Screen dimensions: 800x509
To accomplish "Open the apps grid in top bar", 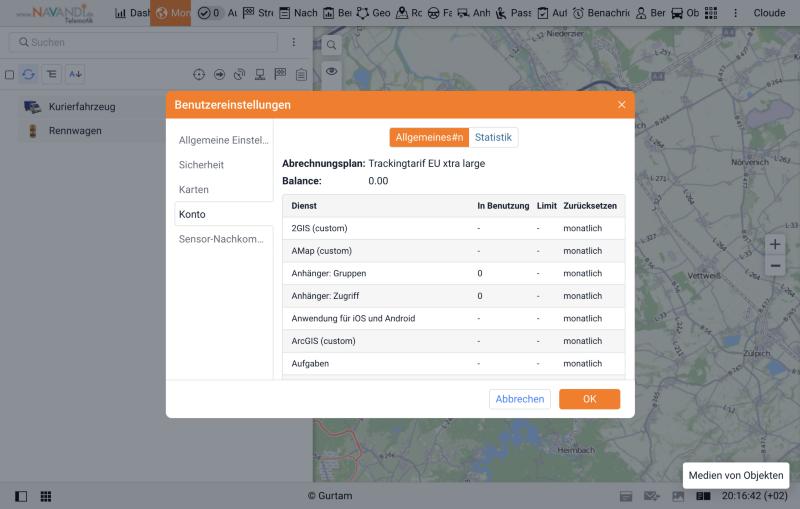I will tap(711, 13).
